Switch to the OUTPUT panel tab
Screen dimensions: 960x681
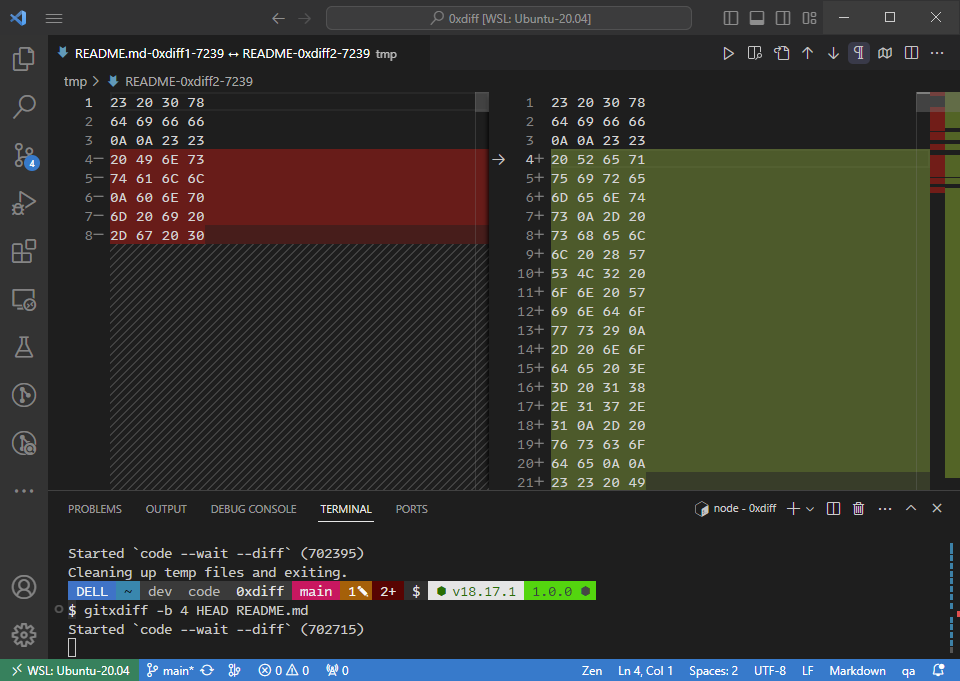tap(166, 509)
